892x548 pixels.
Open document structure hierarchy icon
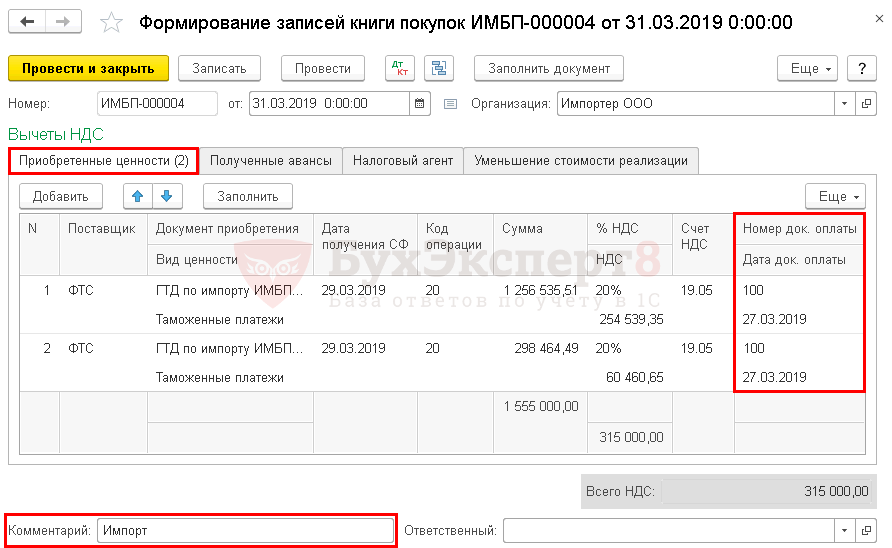click(x=438, y=68)
